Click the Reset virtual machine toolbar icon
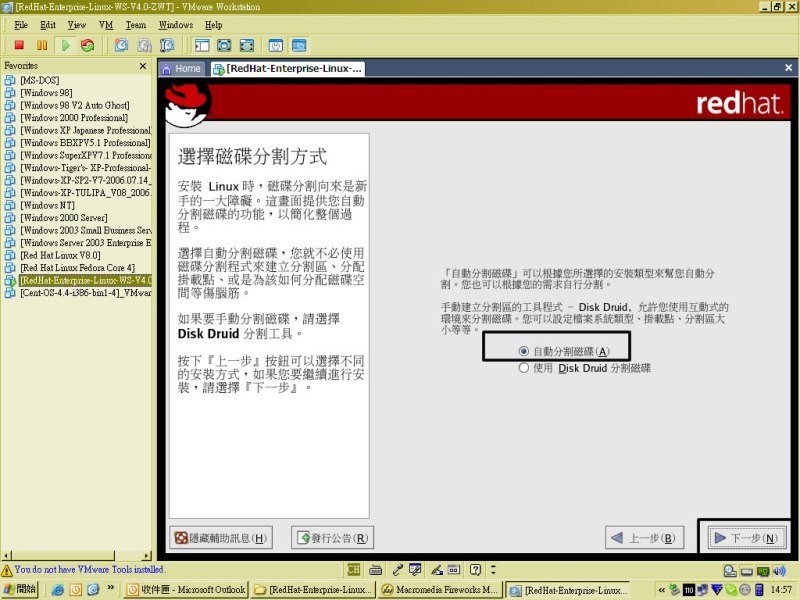Screen dimensions: 800x600 coord(88,45)
